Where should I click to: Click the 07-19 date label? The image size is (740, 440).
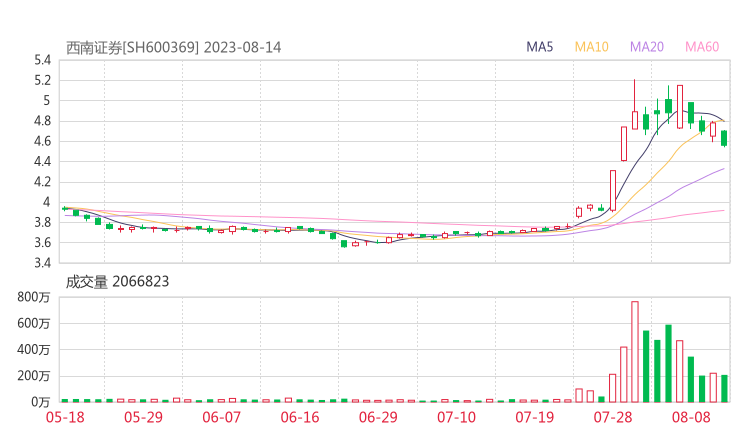(x=535, y=417)
